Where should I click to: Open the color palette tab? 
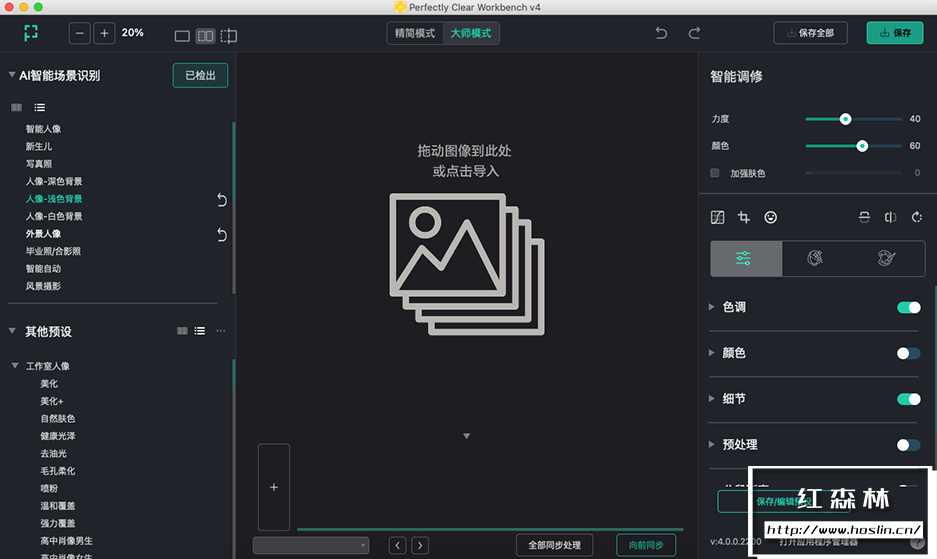pos(886,258)
